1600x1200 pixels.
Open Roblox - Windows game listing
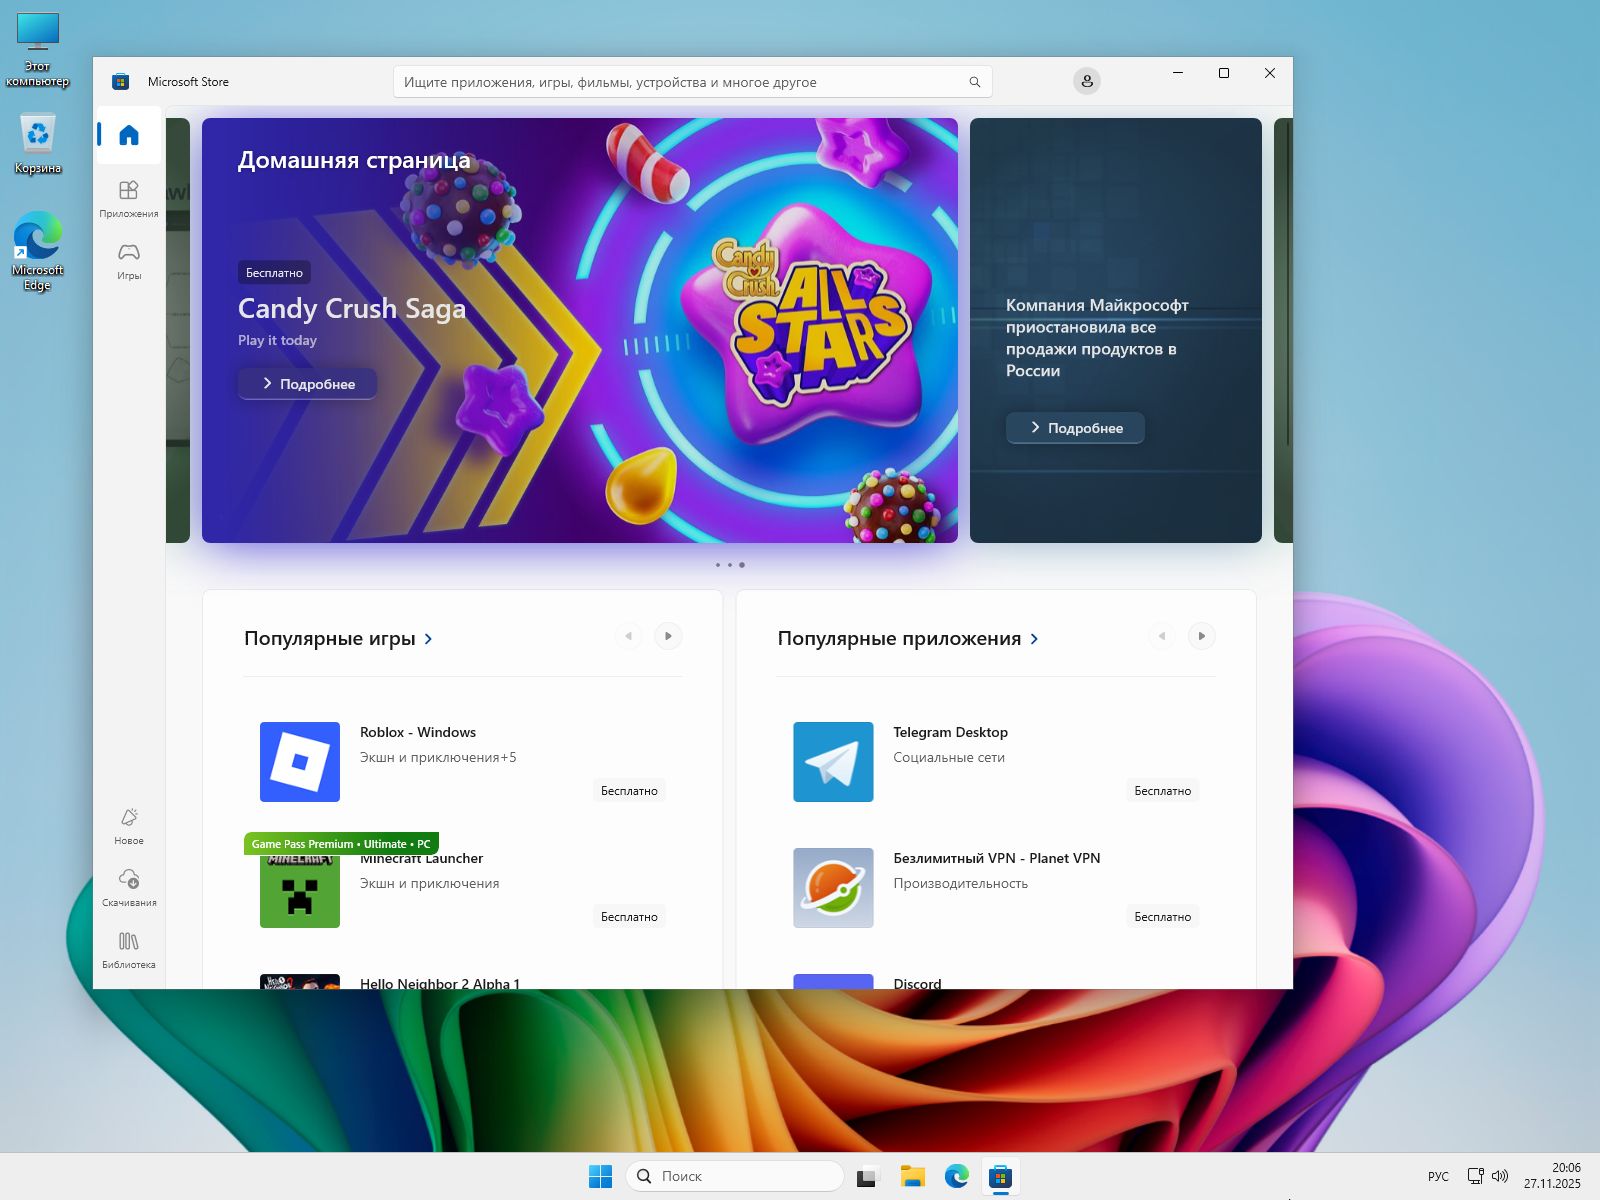pos(418,733)
